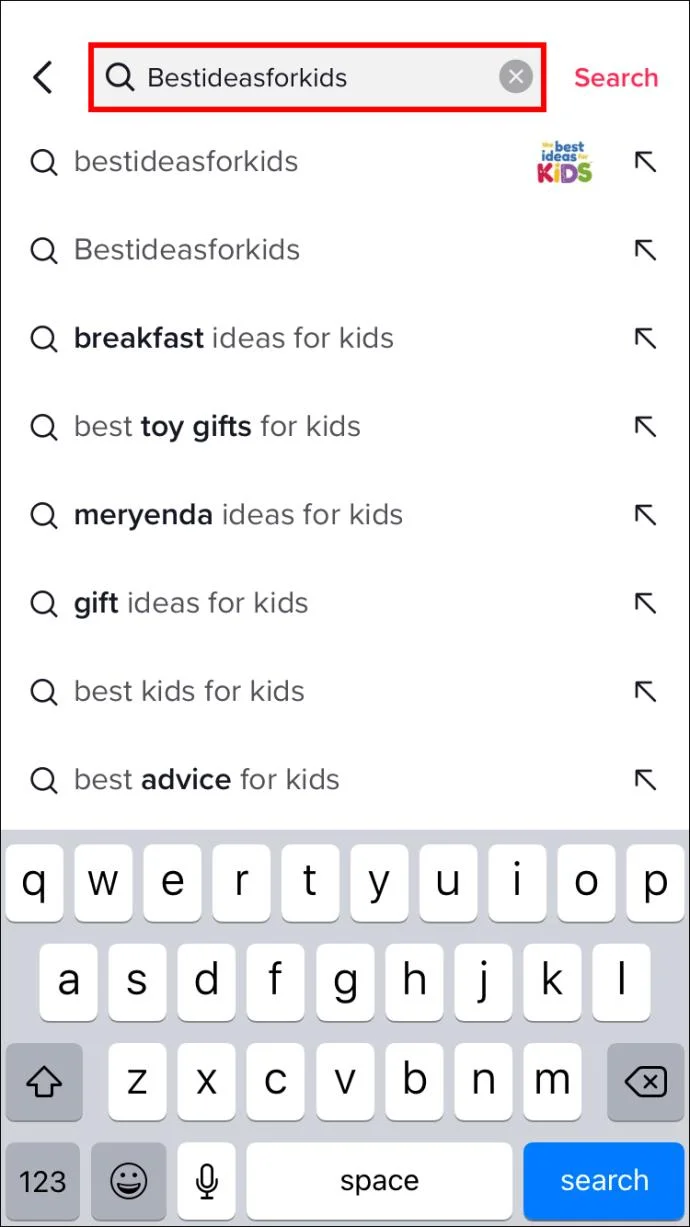This screenshot has width=690, height=1227.
Task: Tap the Best Ideas for Kids profile thumbnail
Action: tap(565, 162)
